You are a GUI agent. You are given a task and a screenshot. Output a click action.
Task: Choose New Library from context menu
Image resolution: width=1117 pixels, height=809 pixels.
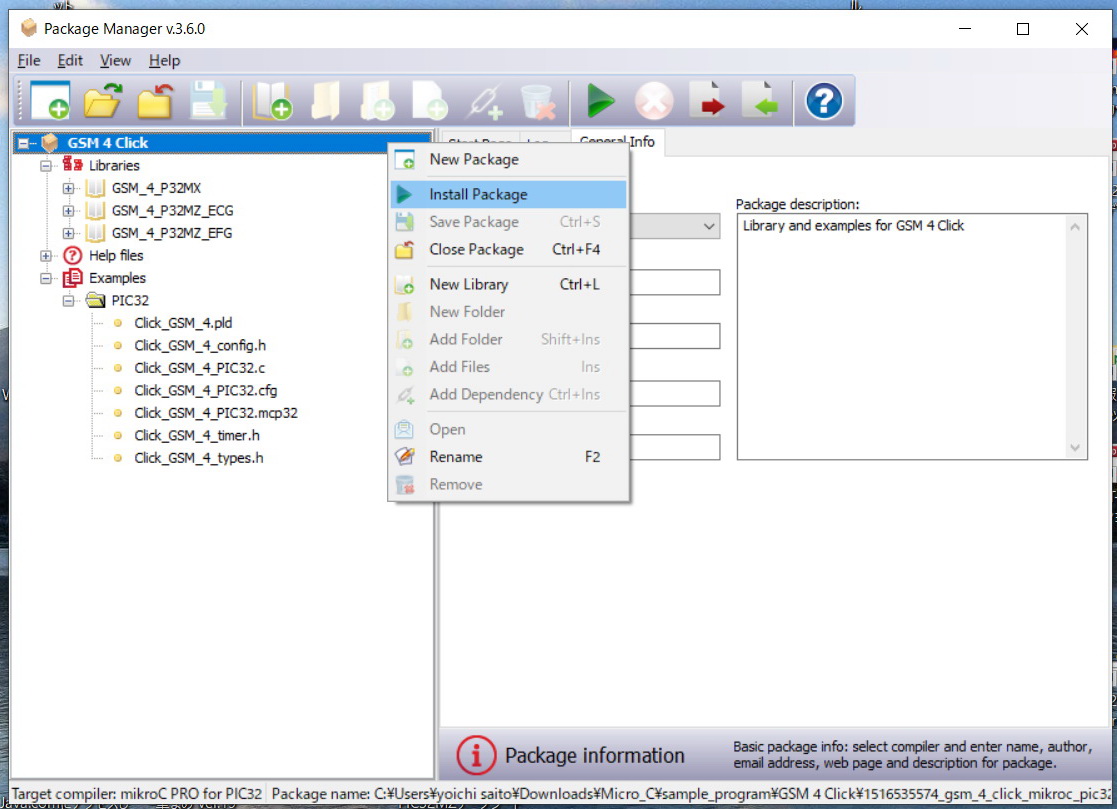pyautogui.click(x=509, y=284)
